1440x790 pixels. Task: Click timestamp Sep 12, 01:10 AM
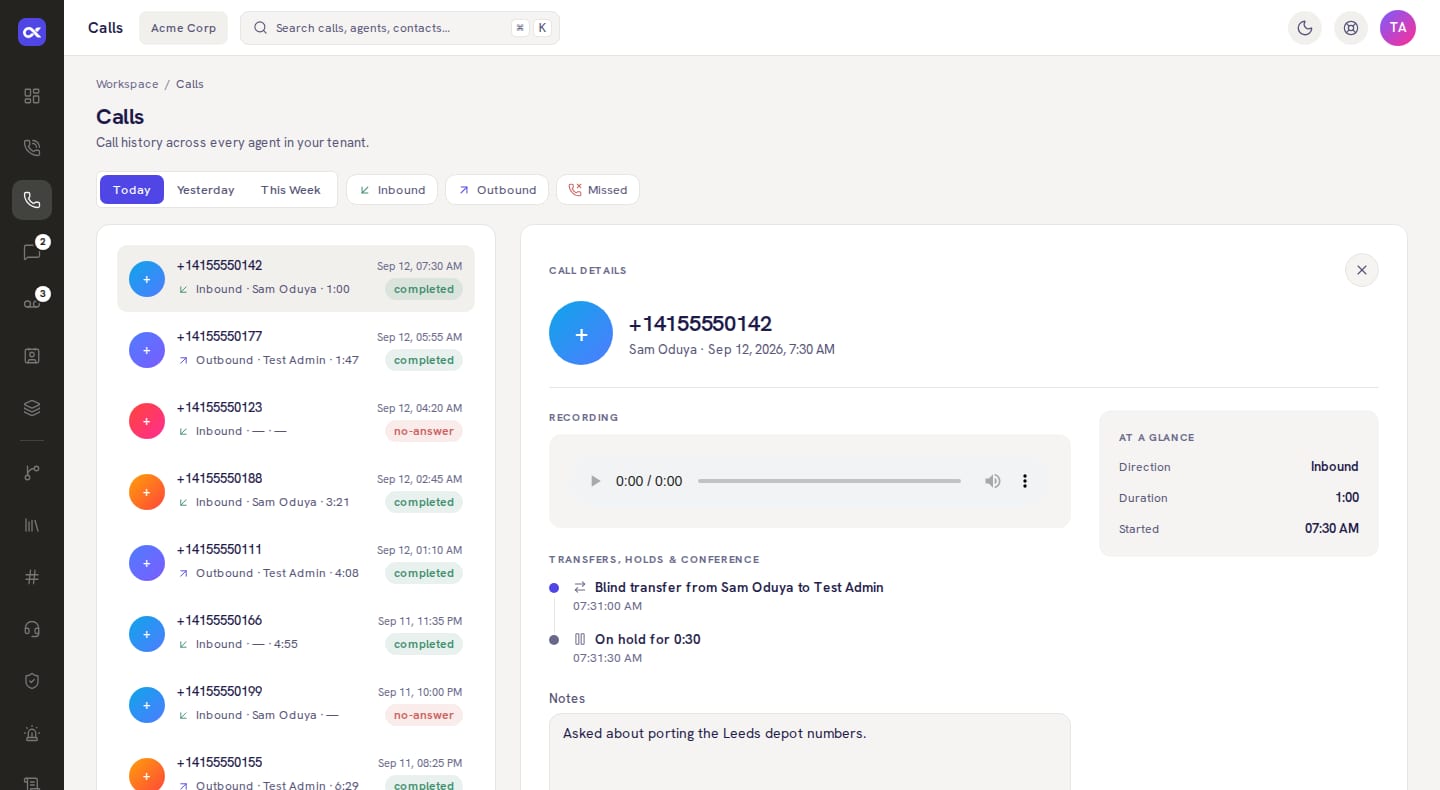coord(420,550)
